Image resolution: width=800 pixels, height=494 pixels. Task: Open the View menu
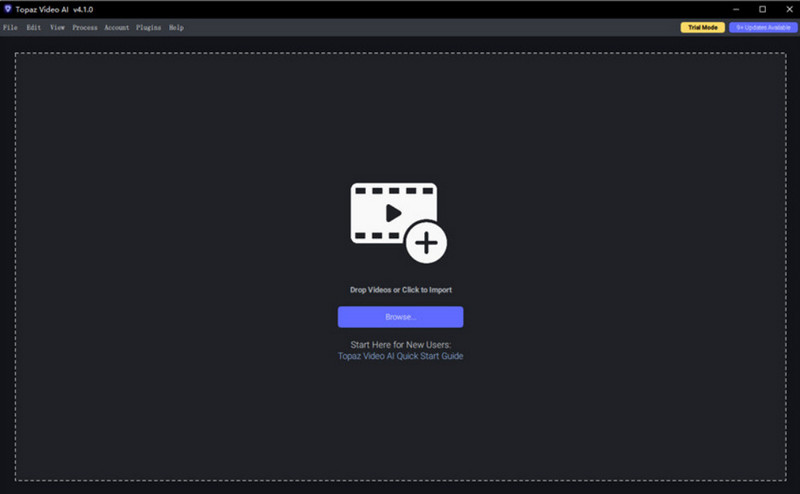[57, 28]
